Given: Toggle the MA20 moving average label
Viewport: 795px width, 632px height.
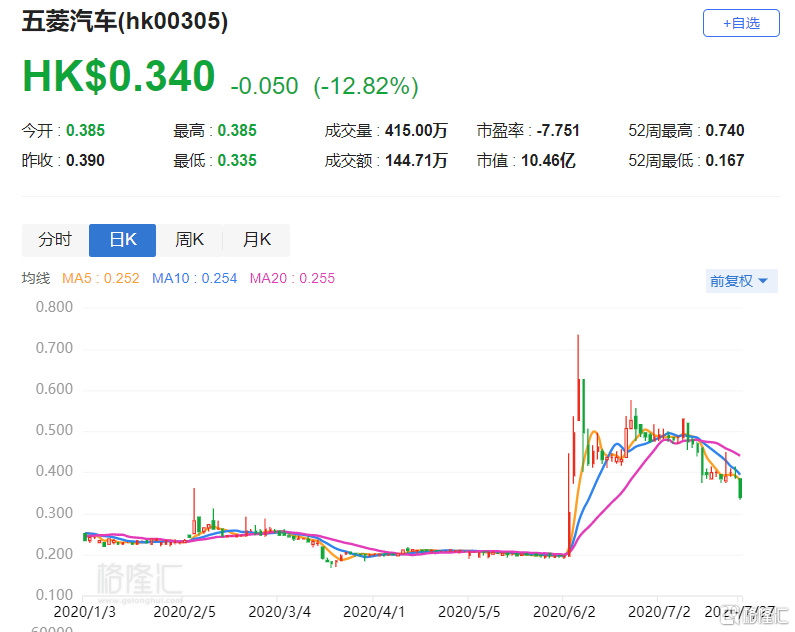Looking at the screenshot, I should pos(292,278).
